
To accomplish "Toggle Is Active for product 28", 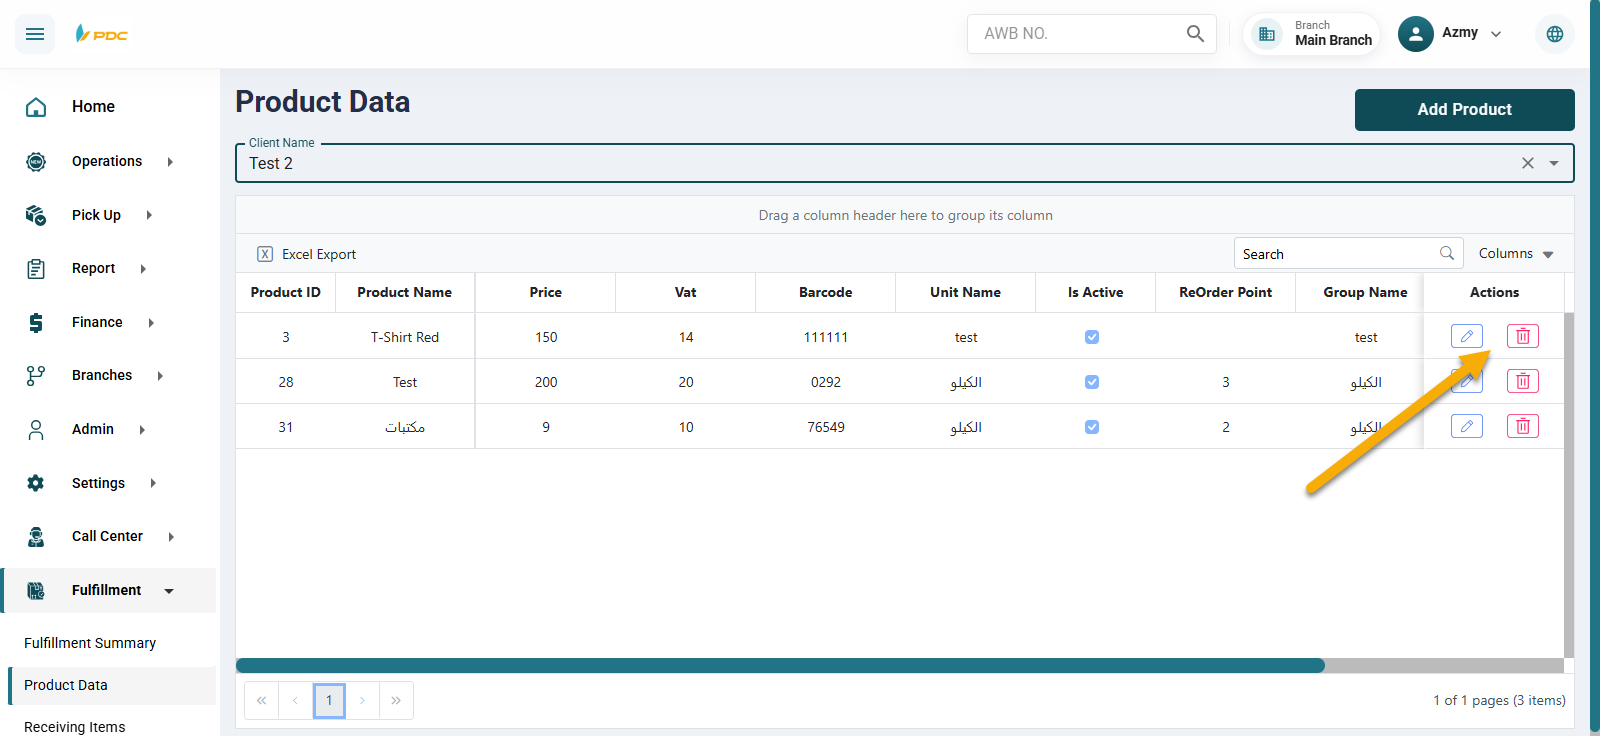I will pos(1092,382).
